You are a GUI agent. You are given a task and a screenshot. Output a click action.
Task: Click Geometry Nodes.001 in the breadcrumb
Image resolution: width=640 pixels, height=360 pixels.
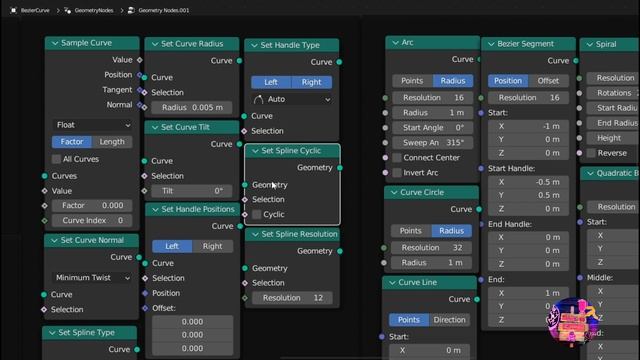click(164, 11)
